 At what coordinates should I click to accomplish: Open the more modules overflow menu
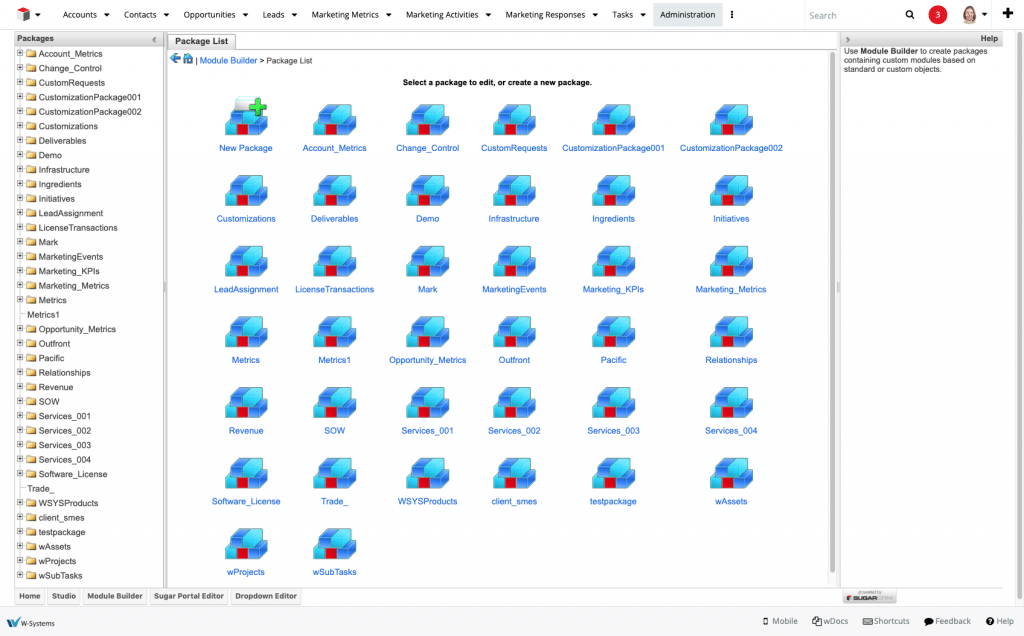[731, 14]
